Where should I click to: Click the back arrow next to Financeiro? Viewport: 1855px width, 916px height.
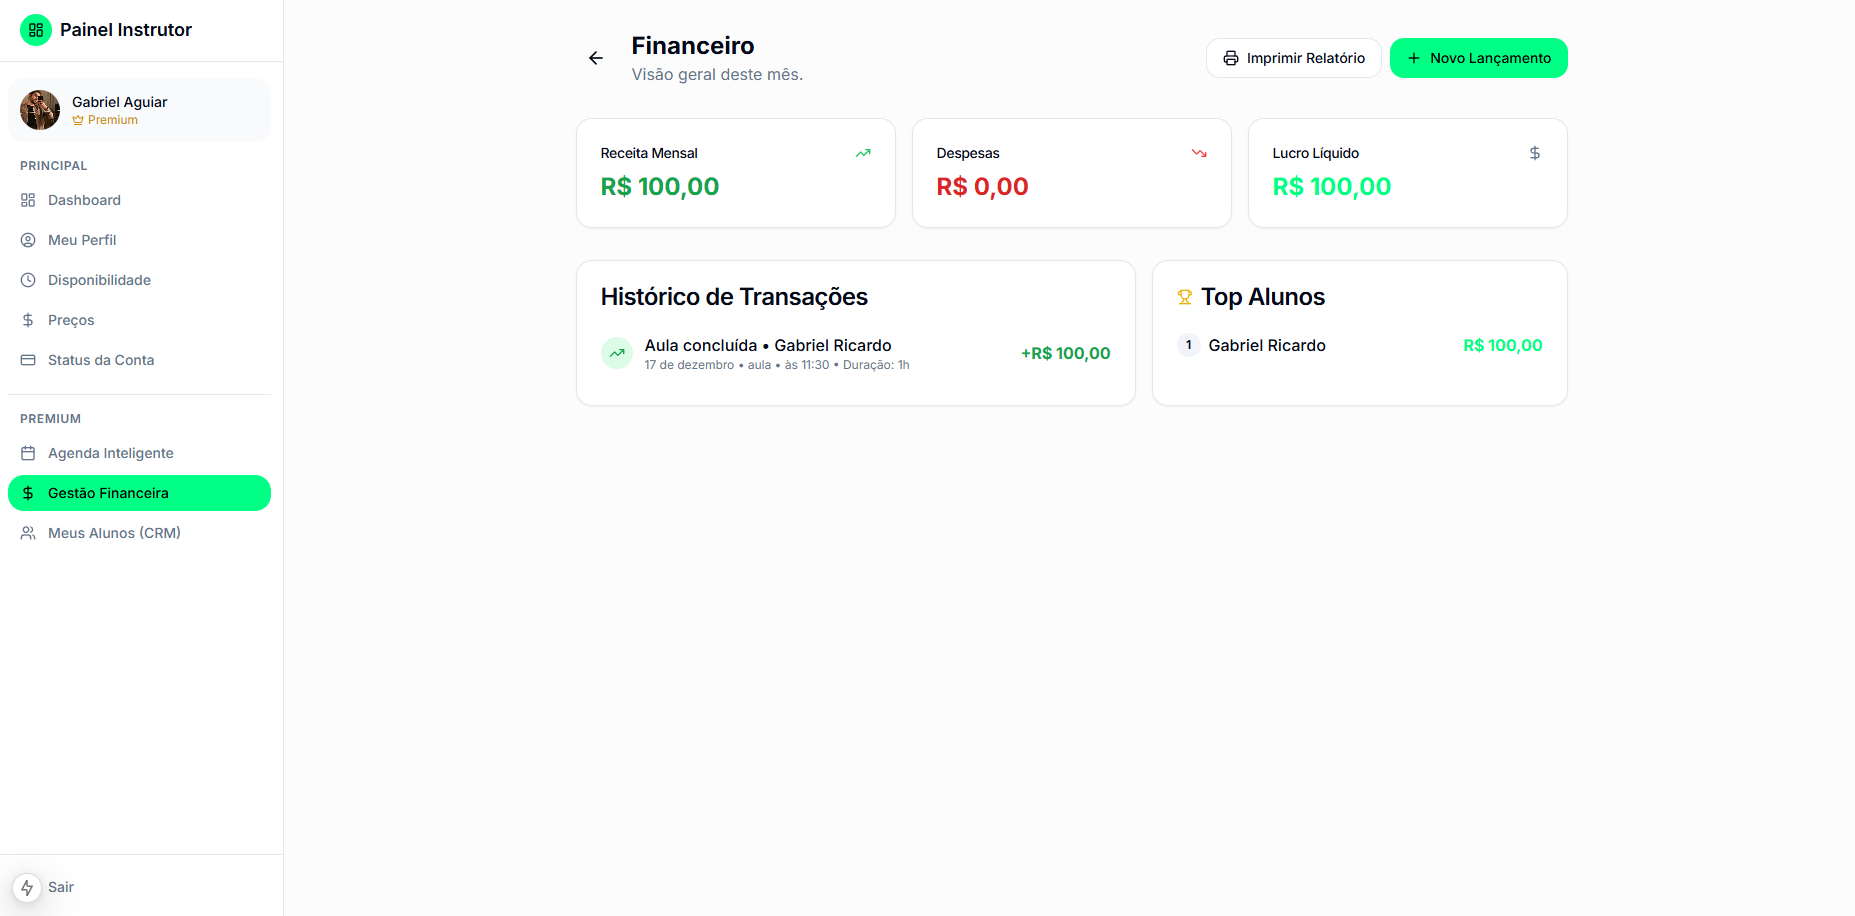tap(596, 58)
